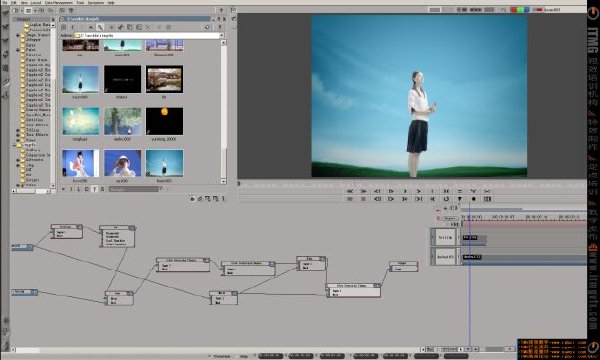Click the Fast-forward double-arrow transport button
This screenshot has height=360, width=600.
(364, 191)
